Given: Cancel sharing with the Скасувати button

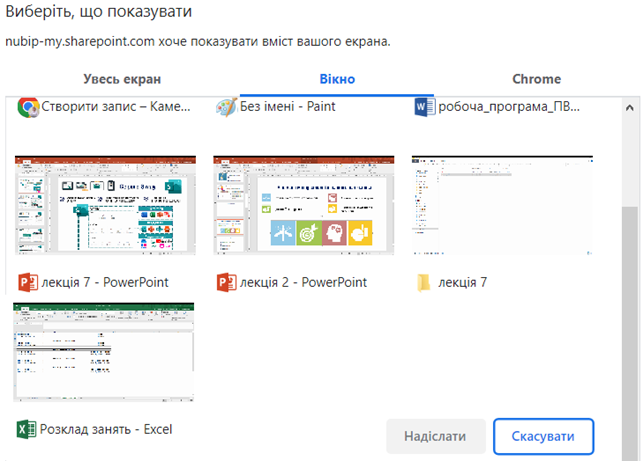Looking at the screenshot, I should click(541, 437).
